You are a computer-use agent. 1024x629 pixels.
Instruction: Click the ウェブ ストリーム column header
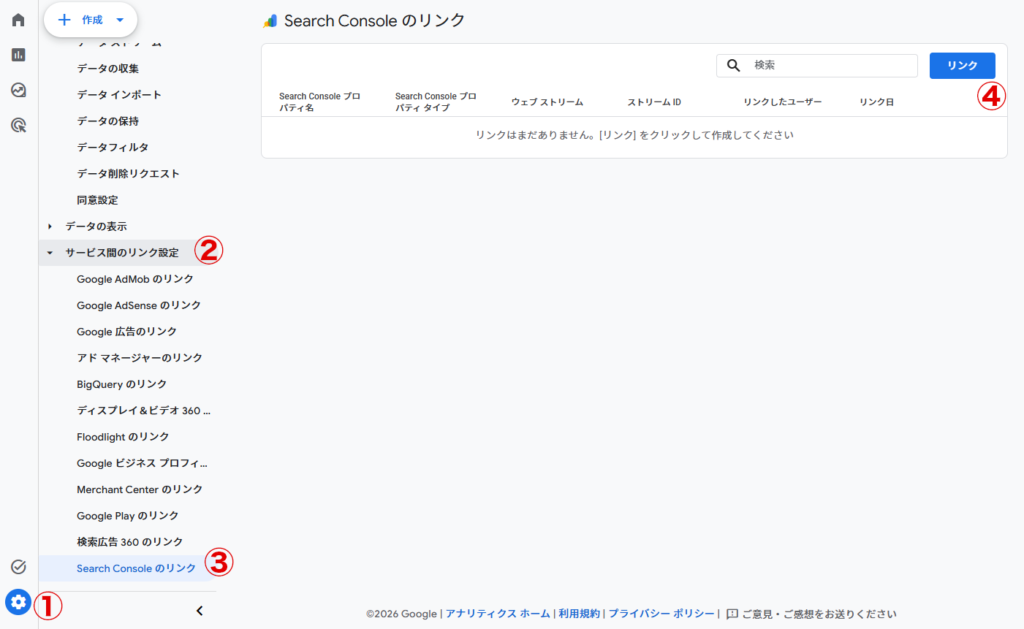(x=547, y=102)
